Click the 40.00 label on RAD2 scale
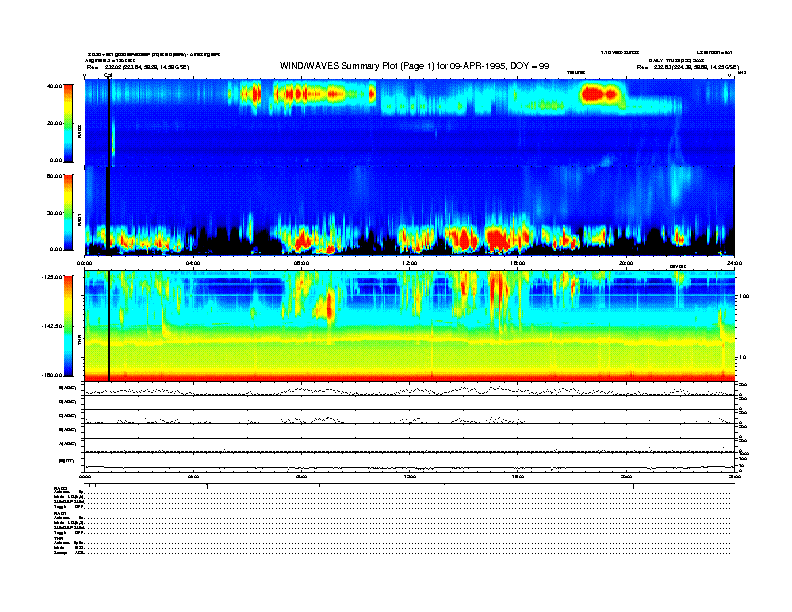 54,86
